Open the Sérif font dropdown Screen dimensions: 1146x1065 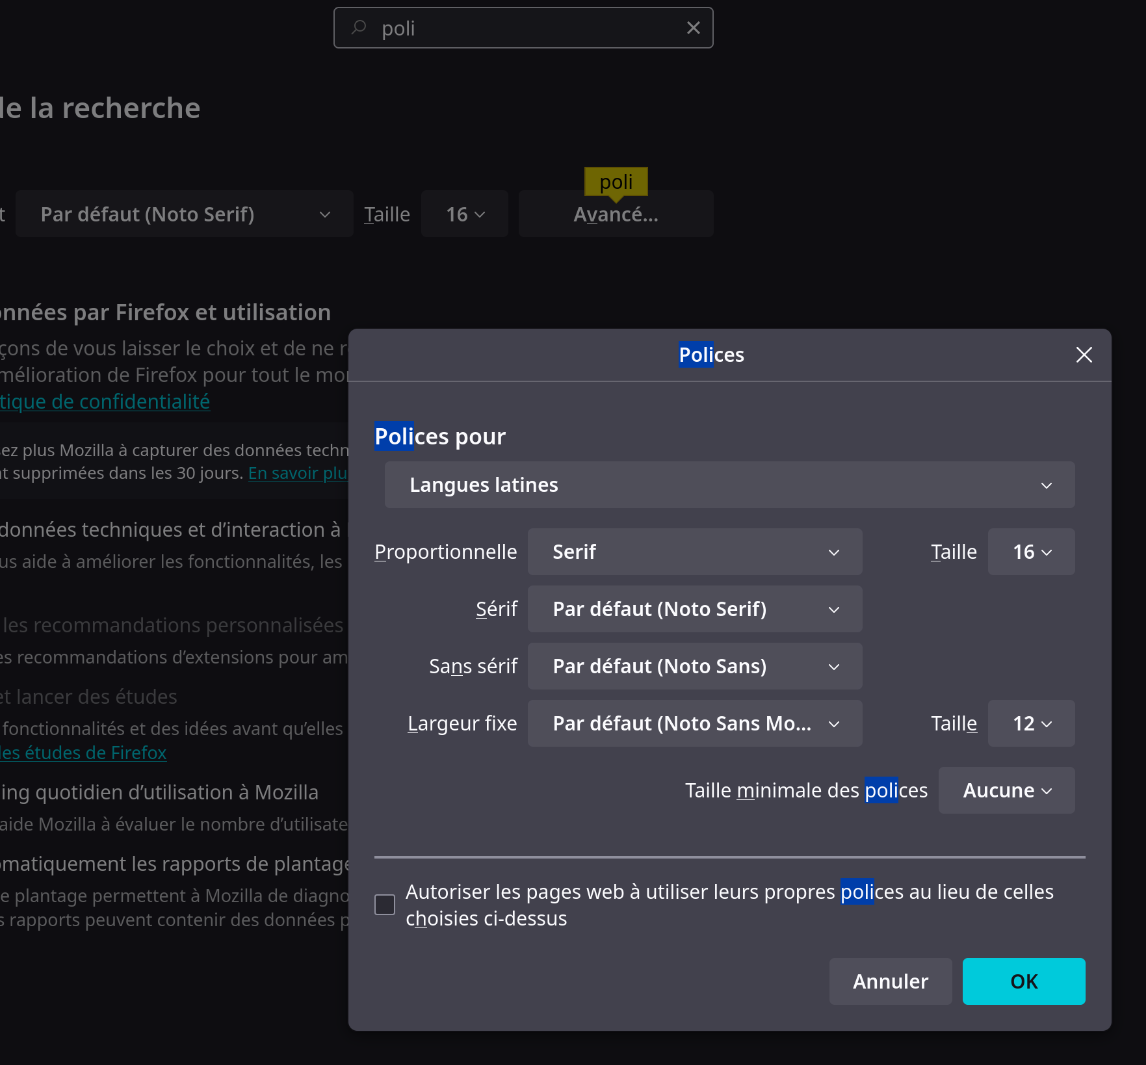[694, 609]
